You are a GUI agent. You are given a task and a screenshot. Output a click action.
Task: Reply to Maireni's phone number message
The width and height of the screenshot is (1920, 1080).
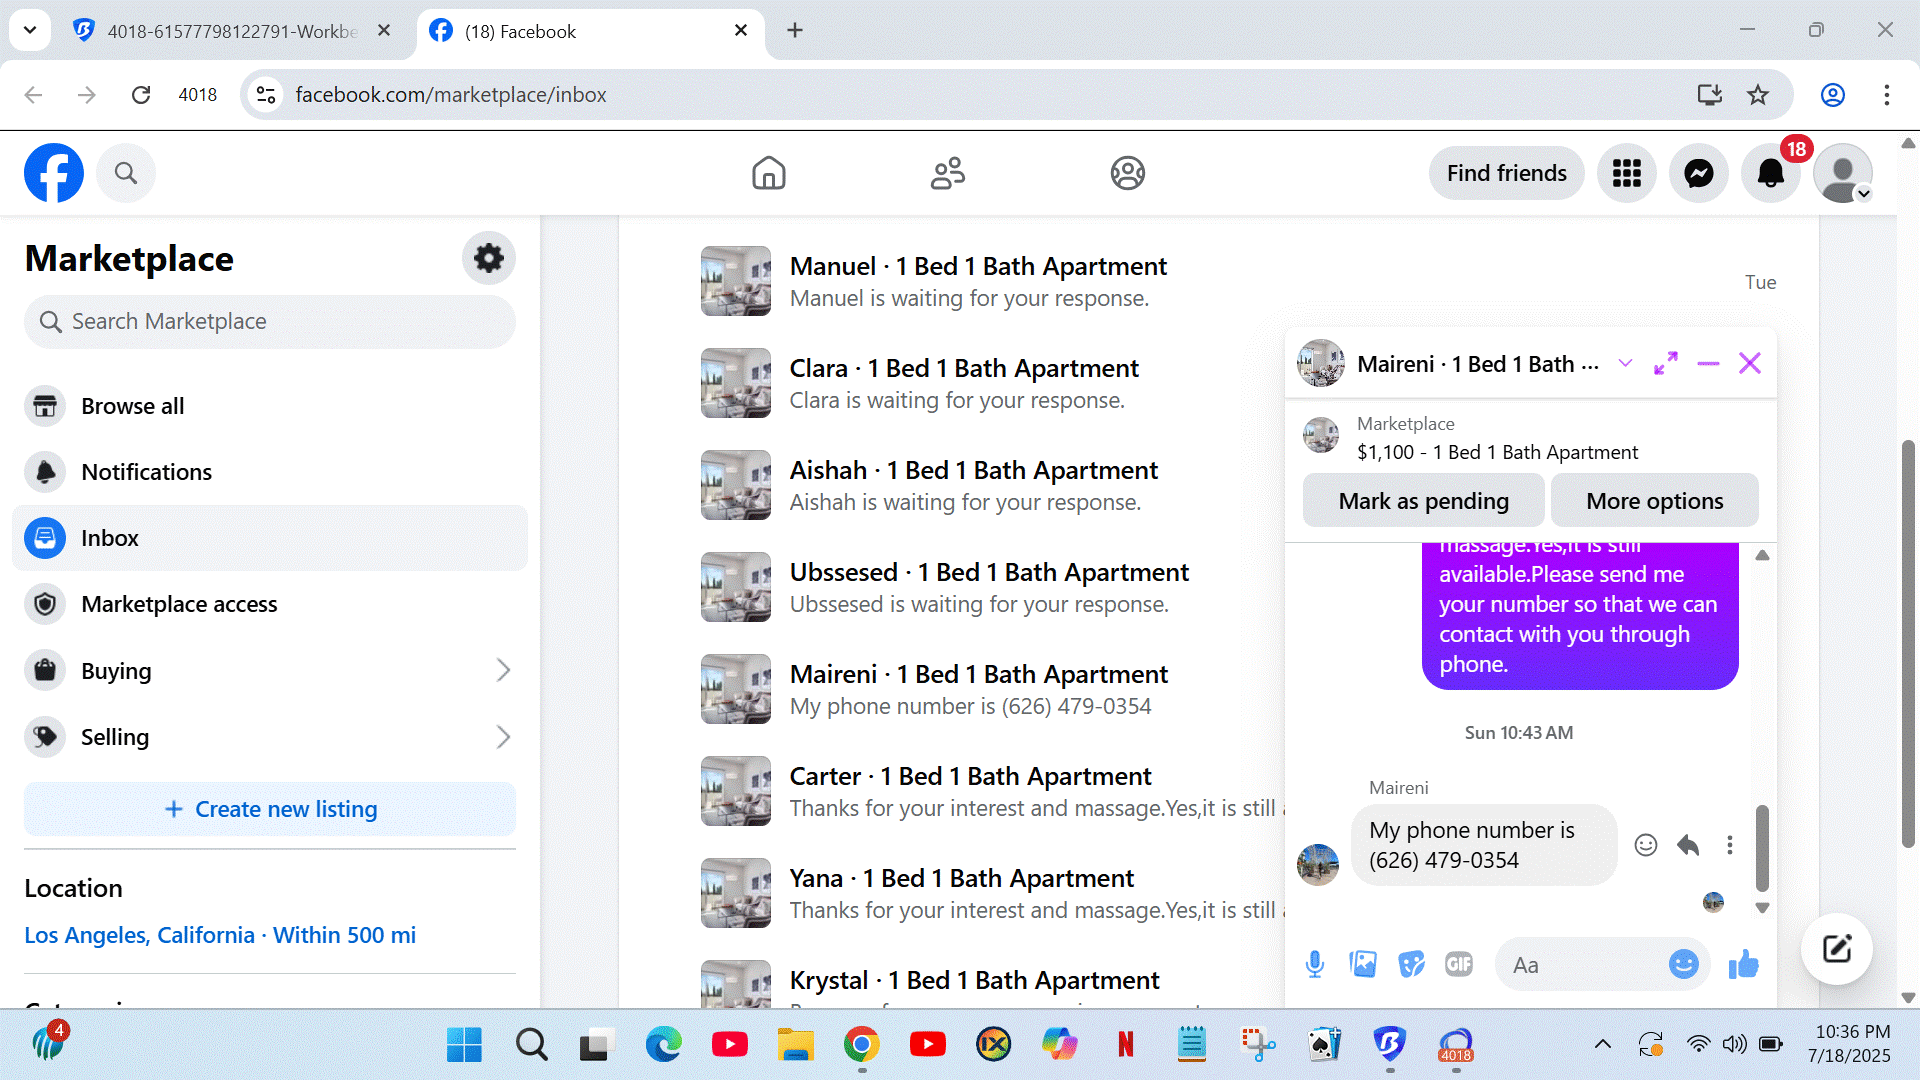[1688, 845]
